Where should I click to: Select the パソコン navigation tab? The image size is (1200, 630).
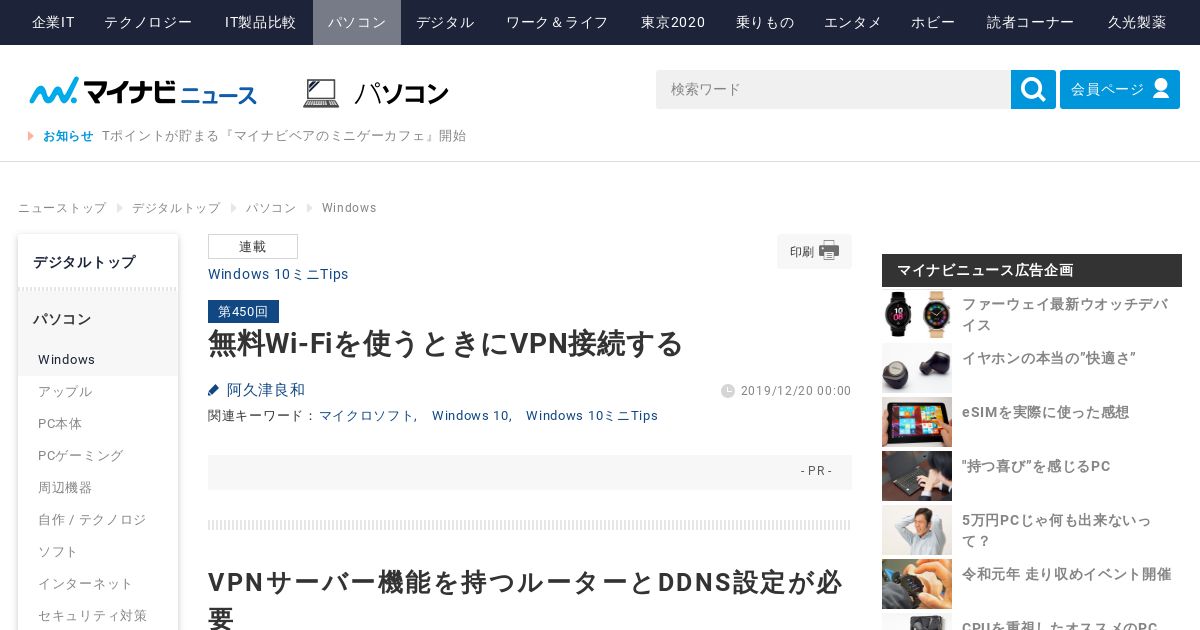click(x=357, y=22)
